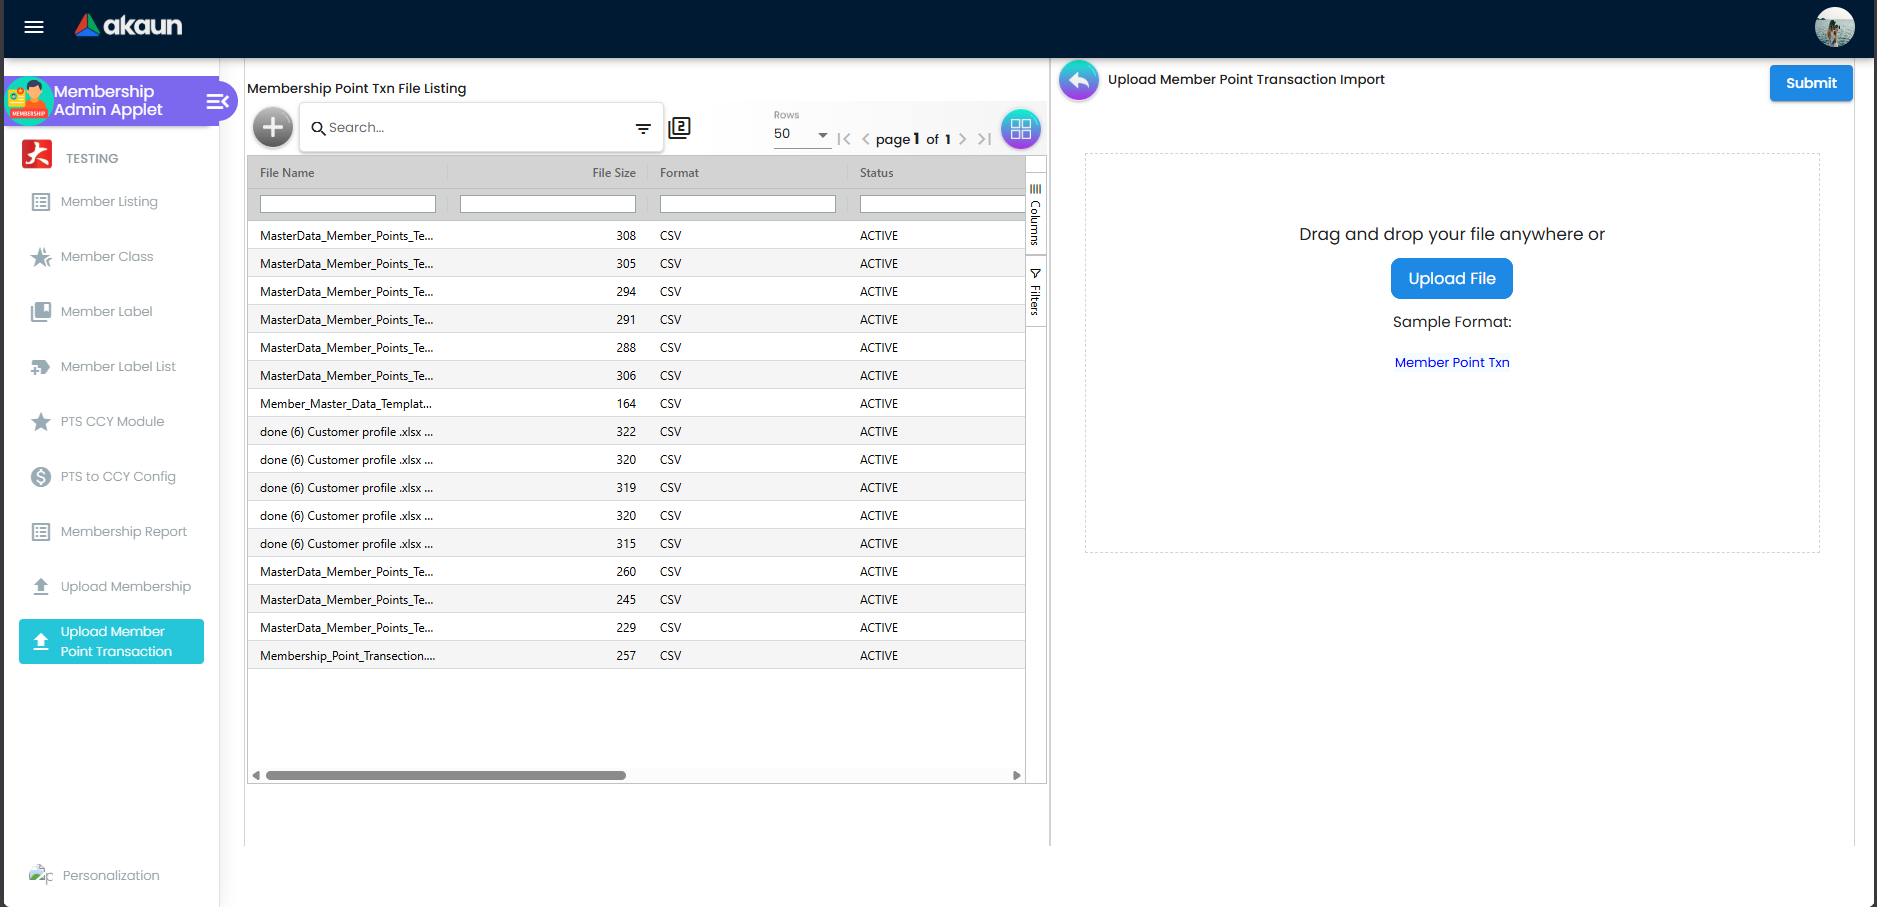Click the File Name filter input
The height and width of the screenshot is (907, 1877).
click(348, 204)
